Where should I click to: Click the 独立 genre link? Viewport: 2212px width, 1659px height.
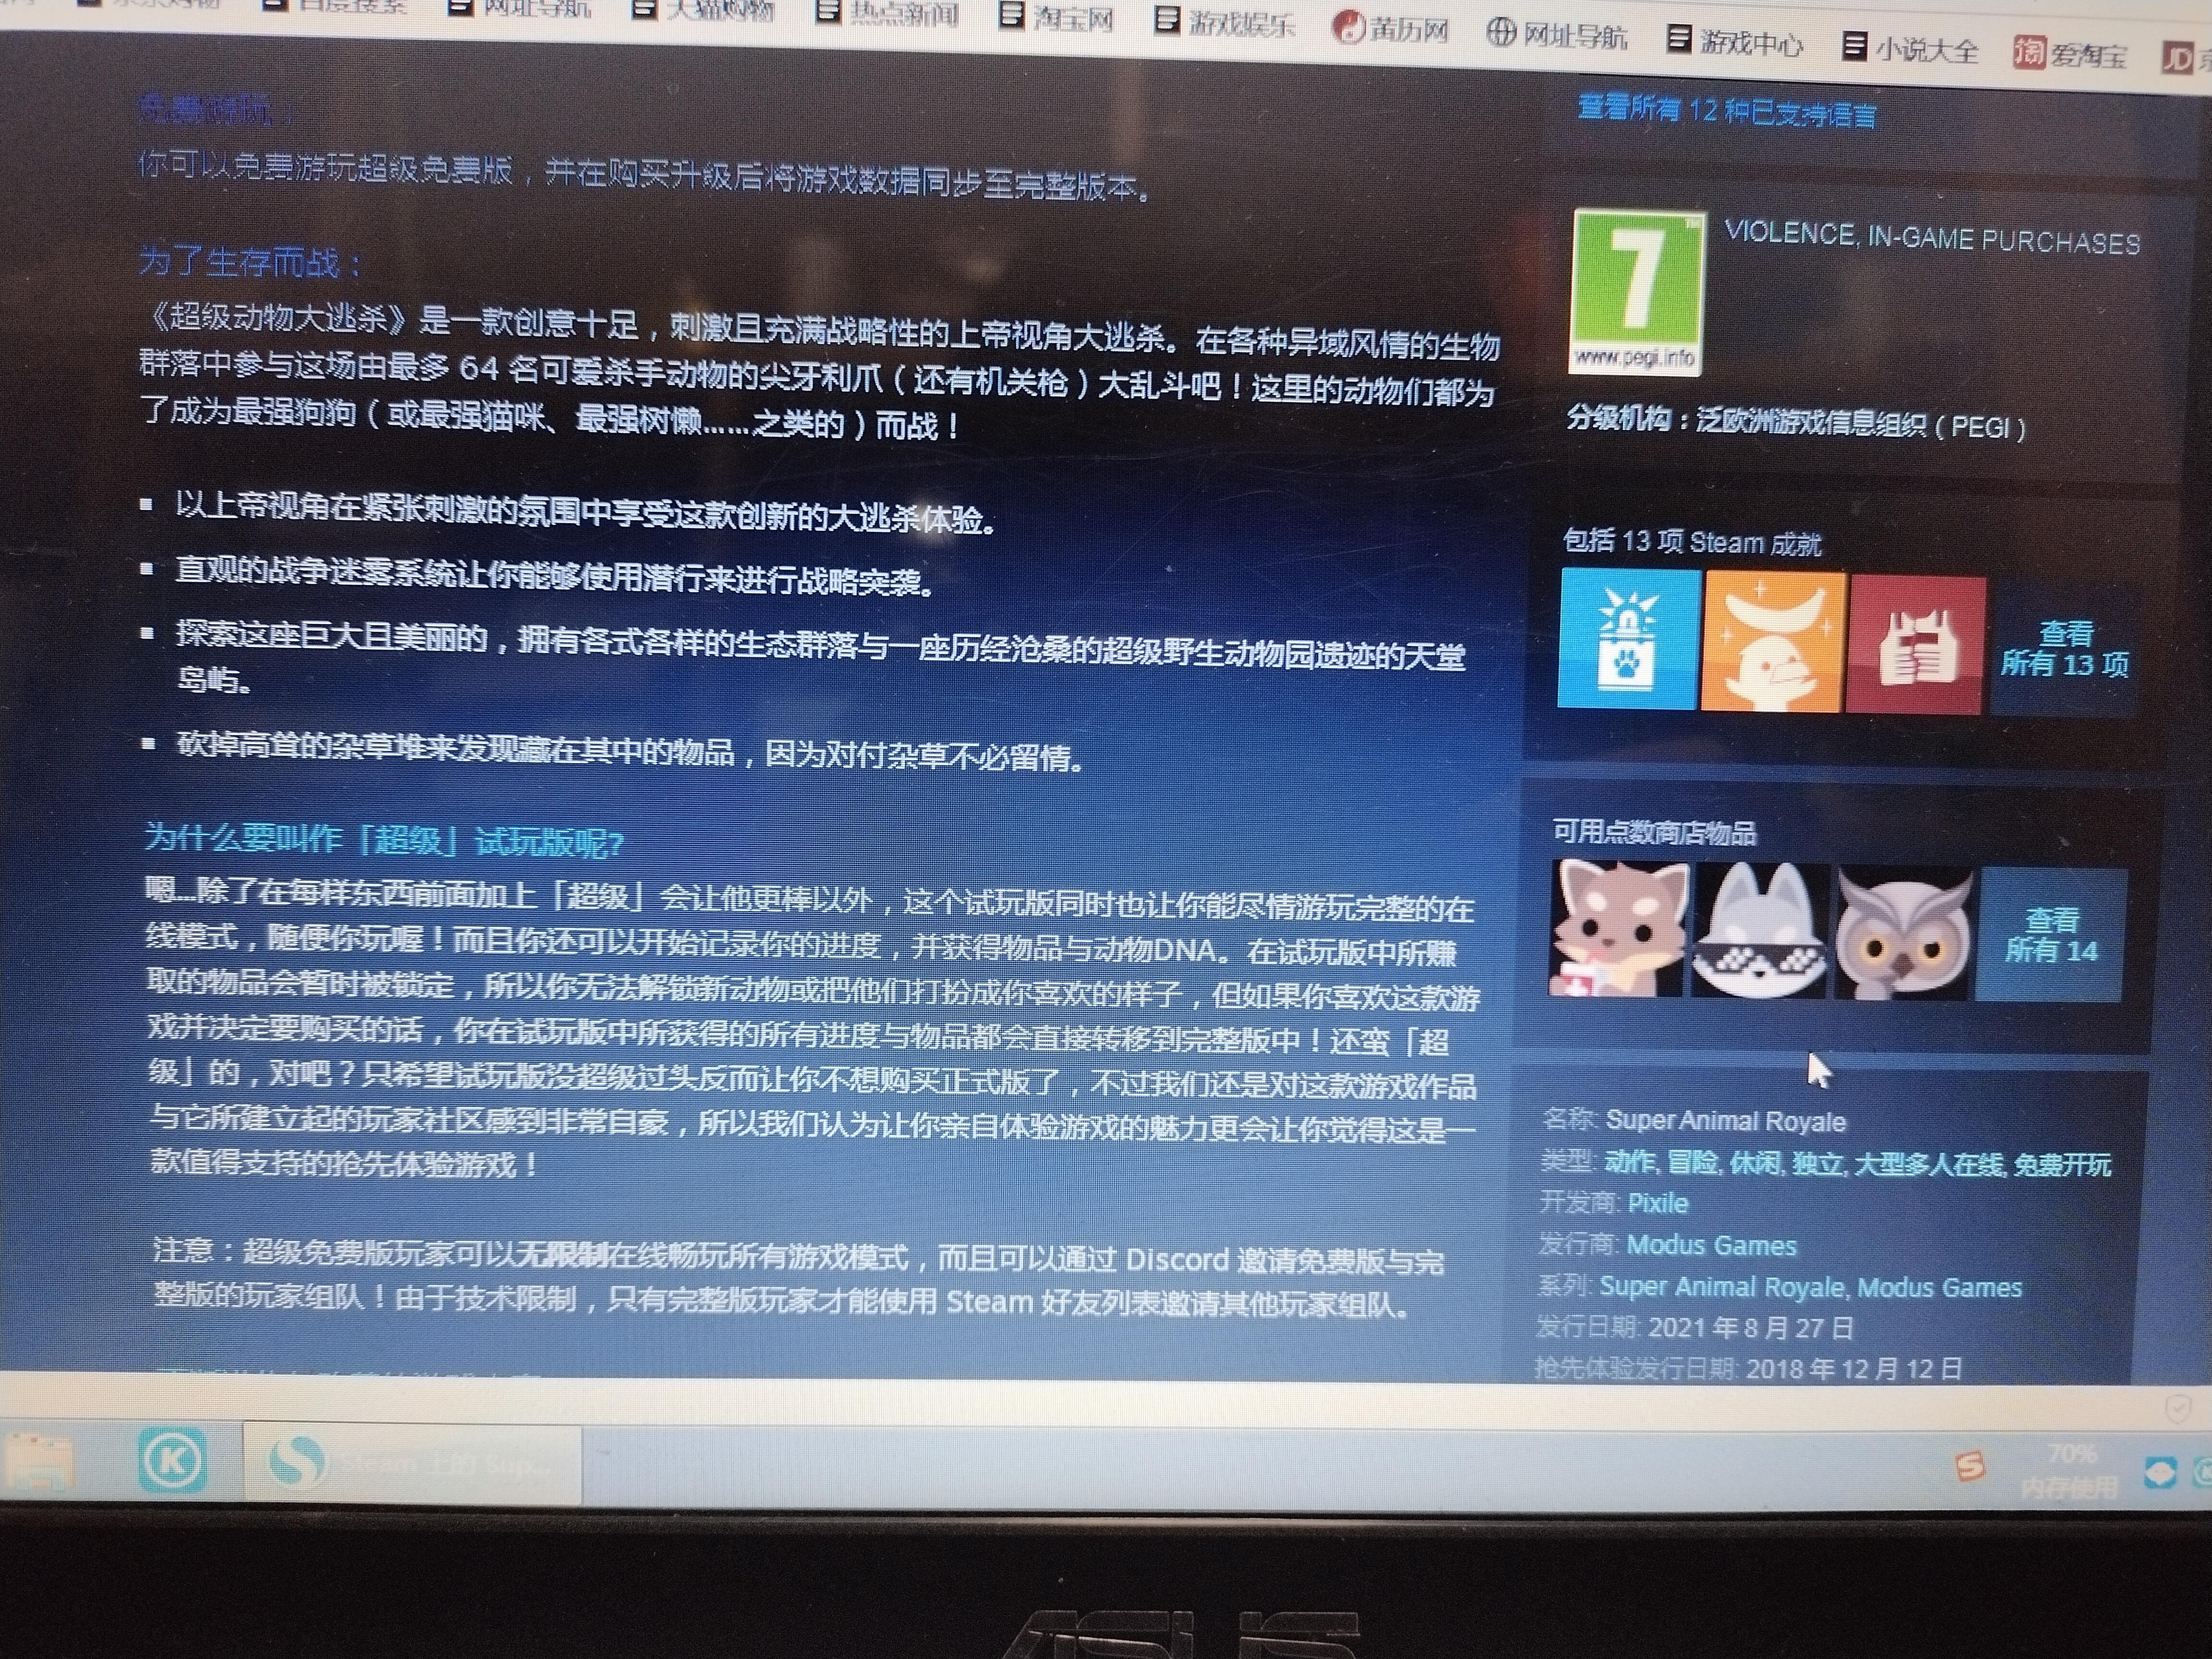coord(1817,1164)
